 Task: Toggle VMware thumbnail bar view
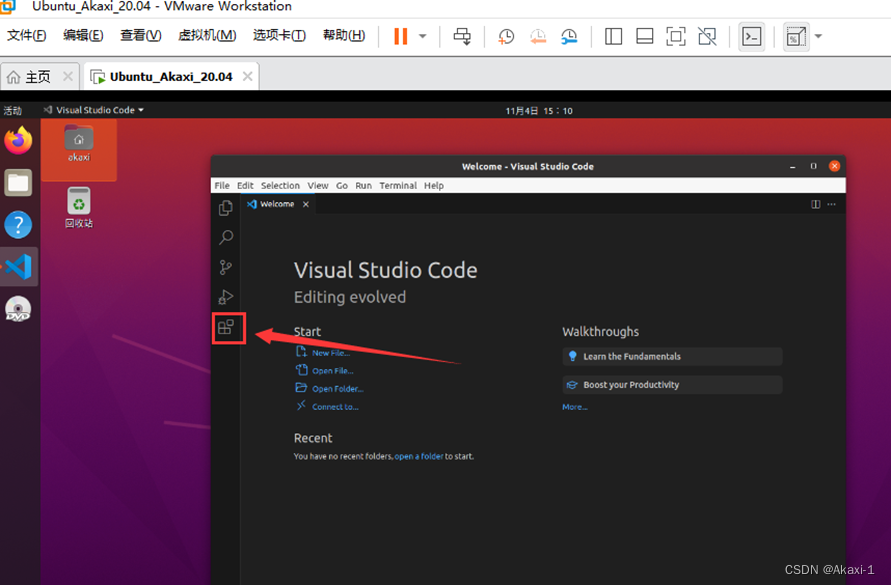644,36
